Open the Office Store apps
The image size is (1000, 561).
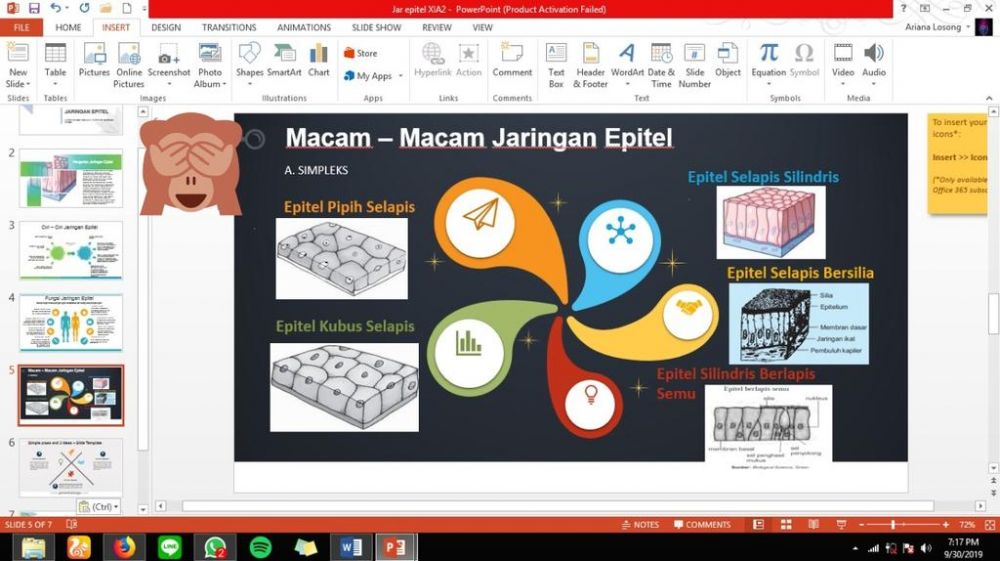(361, 54)
